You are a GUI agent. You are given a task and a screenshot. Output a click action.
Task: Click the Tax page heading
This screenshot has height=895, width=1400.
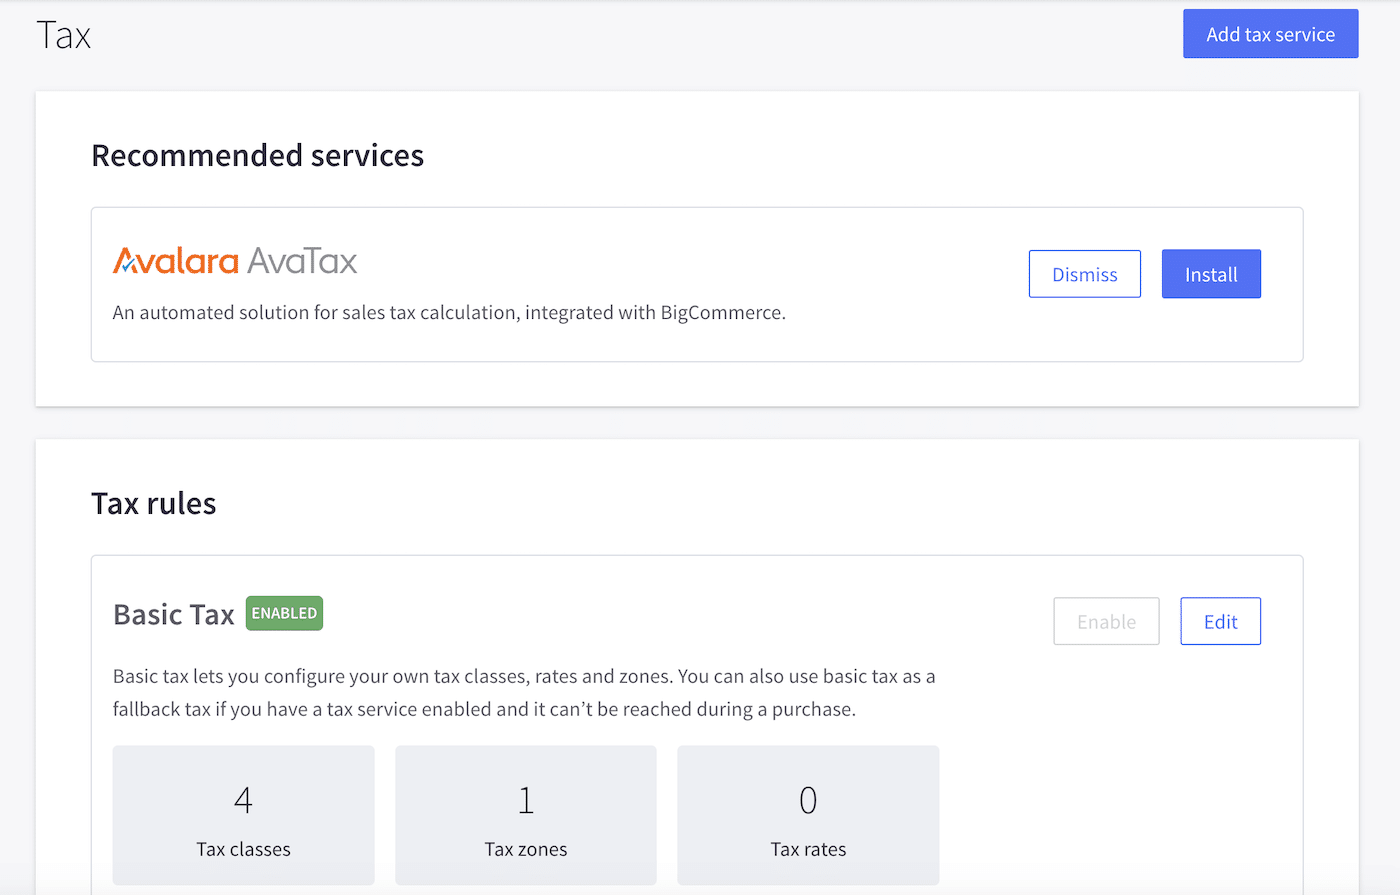click(64, 33)
